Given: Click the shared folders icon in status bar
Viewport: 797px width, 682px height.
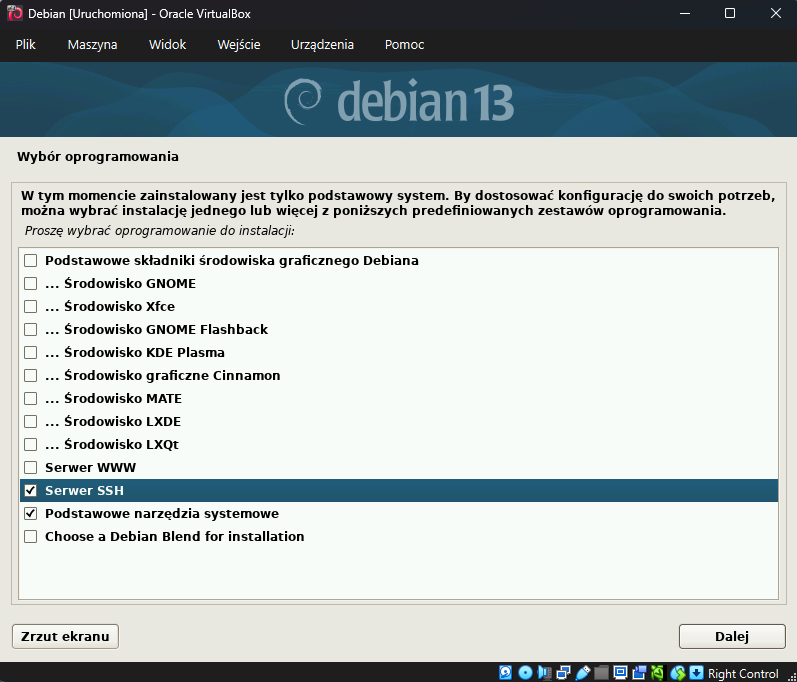Looking at the screenshot, I should pos(601,673).
